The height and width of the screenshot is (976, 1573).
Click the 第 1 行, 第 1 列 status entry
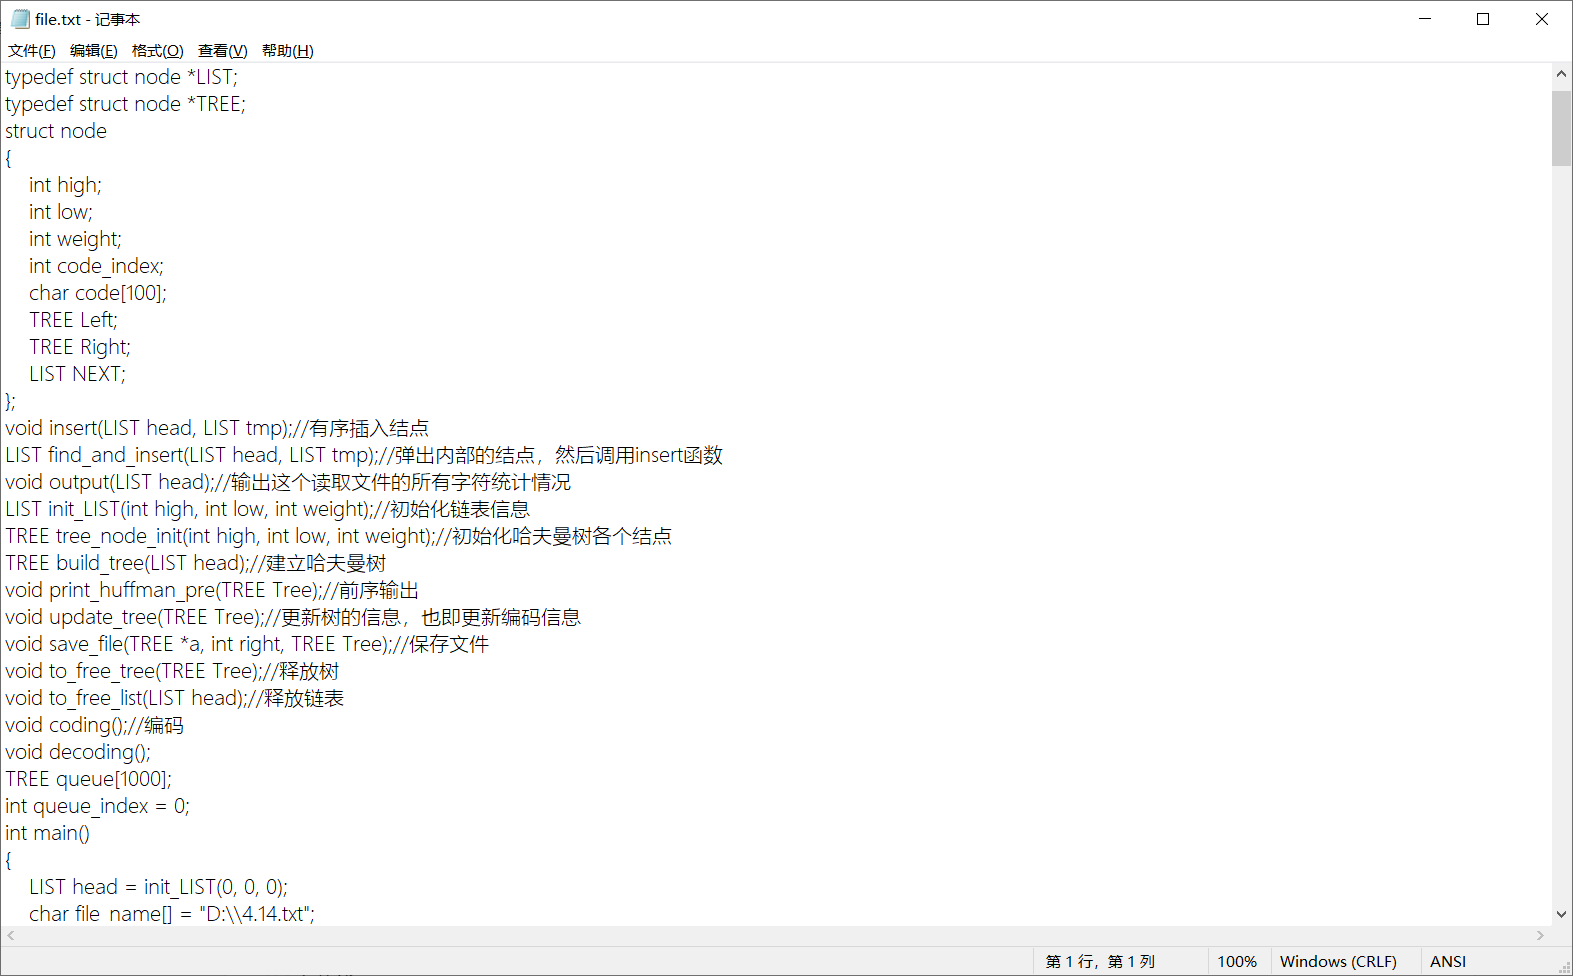click(1100, 961)
